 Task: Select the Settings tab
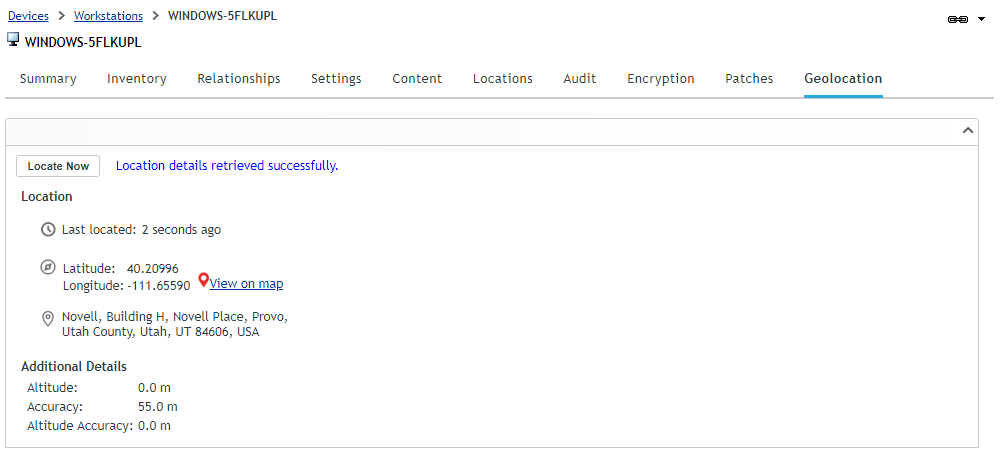[336, 79]
